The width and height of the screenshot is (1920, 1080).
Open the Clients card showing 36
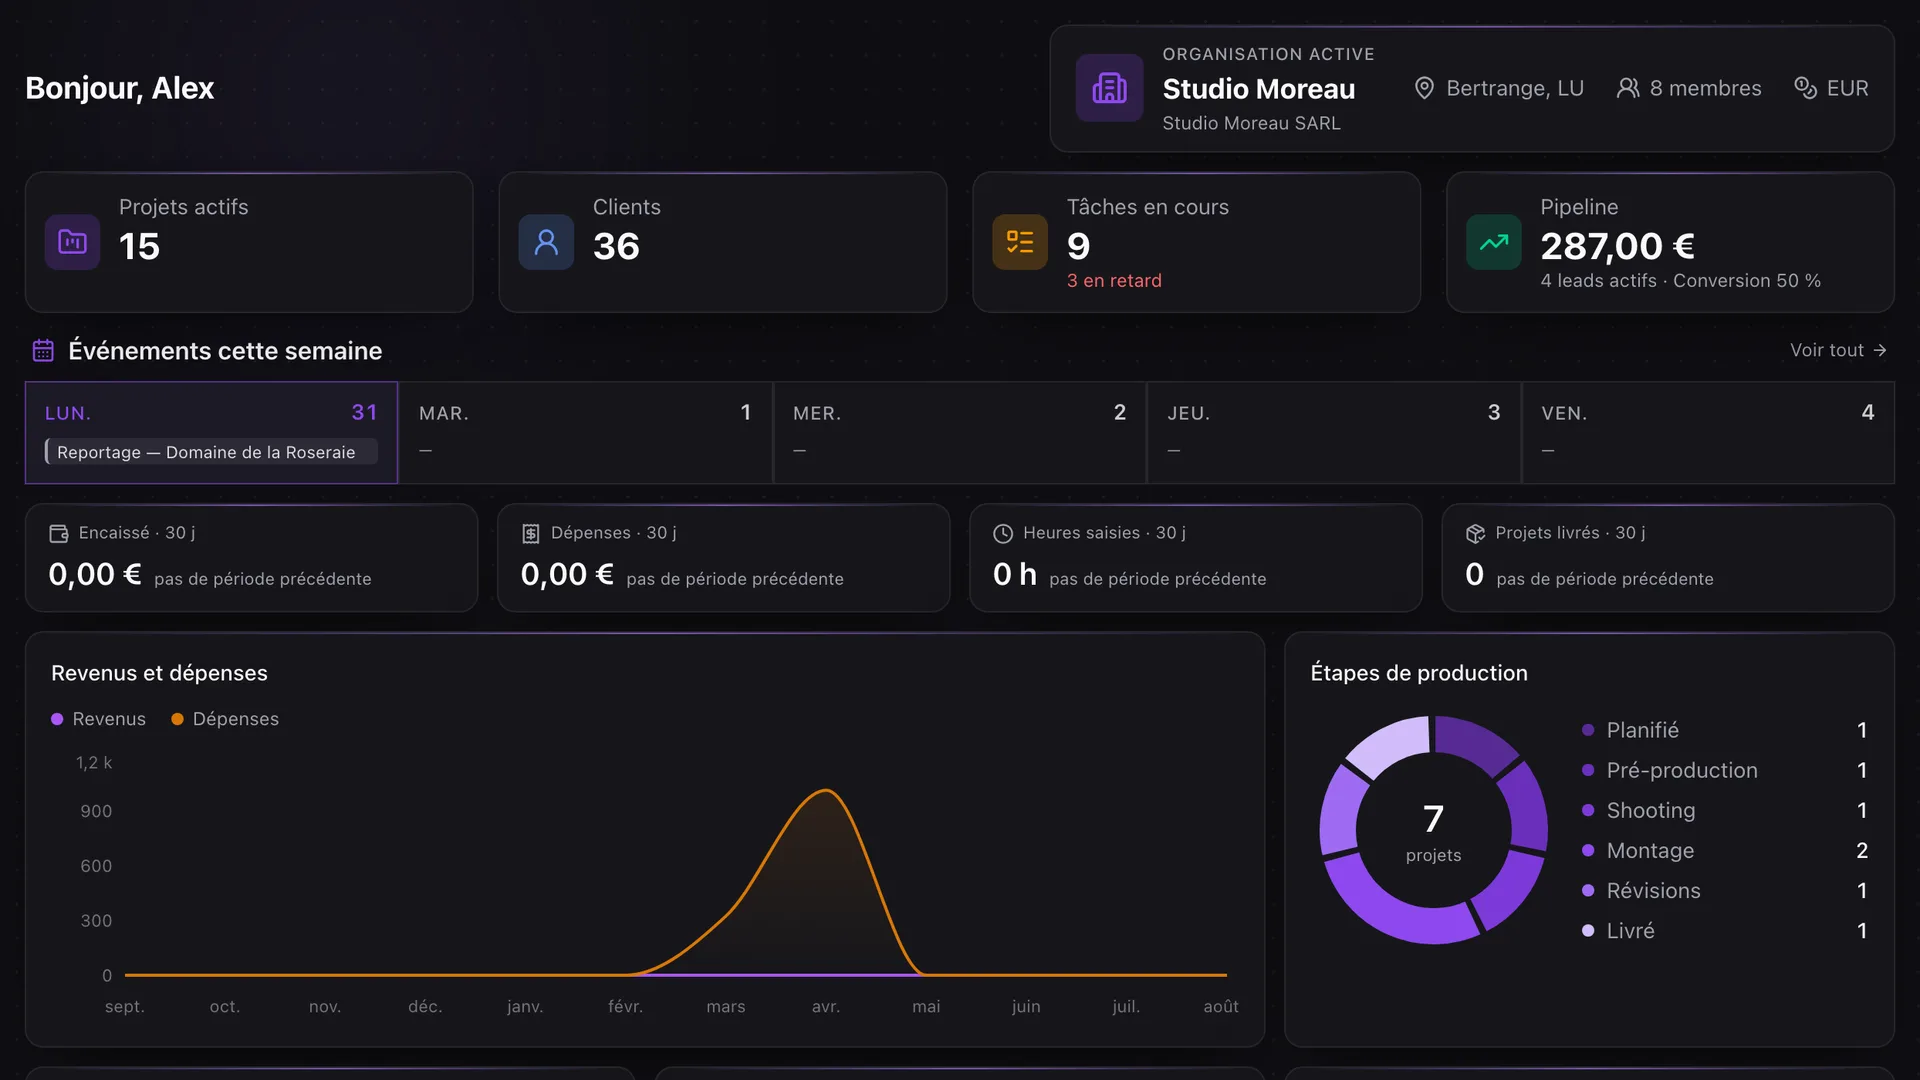pyautogui.click(x=723, y=242)
